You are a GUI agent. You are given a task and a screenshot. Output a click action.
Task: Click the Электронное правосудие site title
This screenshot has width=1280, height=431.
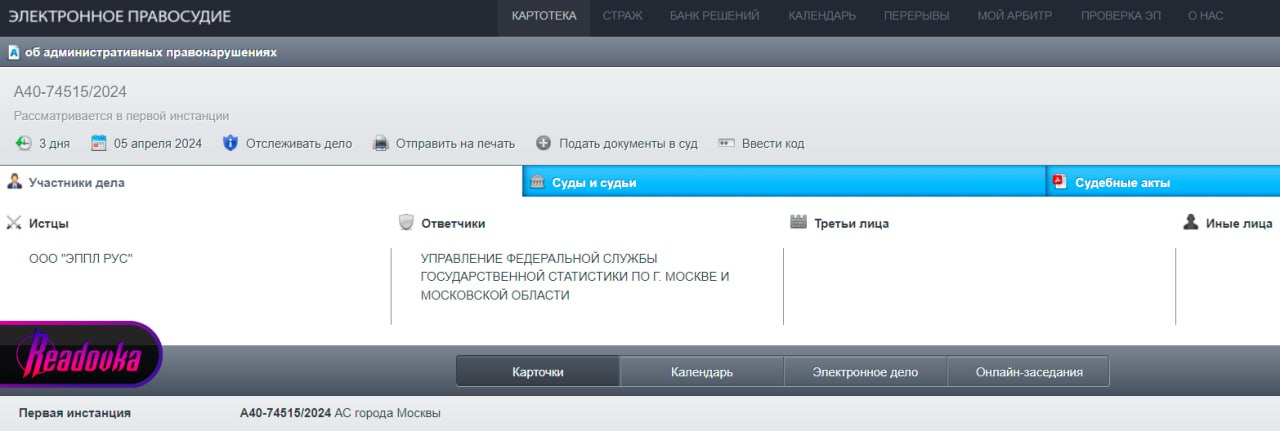click(x=120, y=16)
